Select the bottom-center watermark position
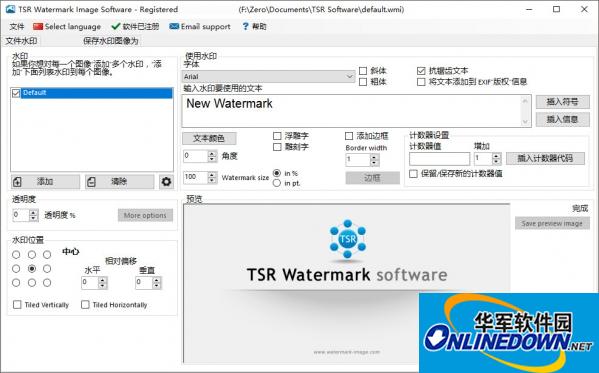This screenshot has height=373, width=599. [x=32, y=283]
